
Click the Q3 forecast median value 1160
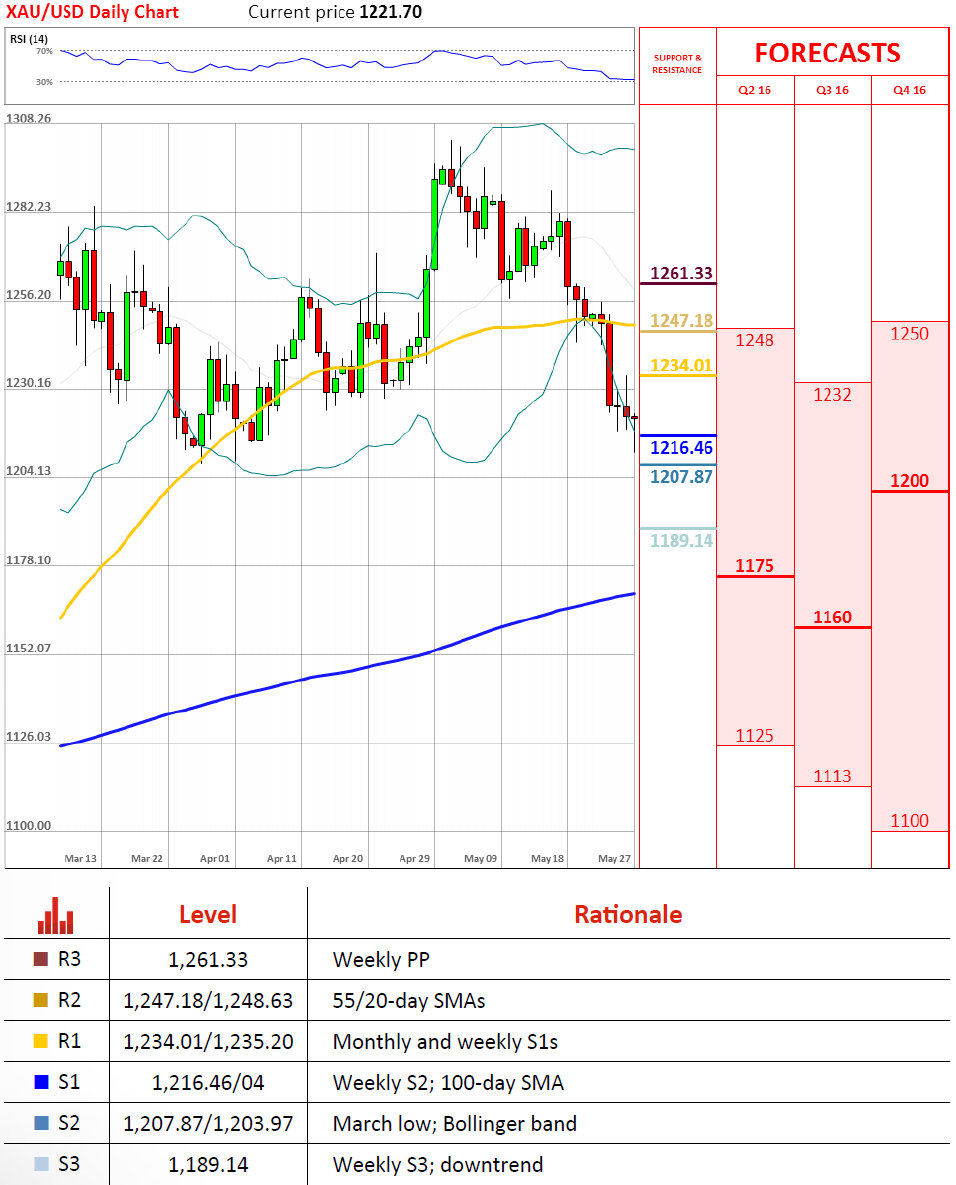point(832,617)
